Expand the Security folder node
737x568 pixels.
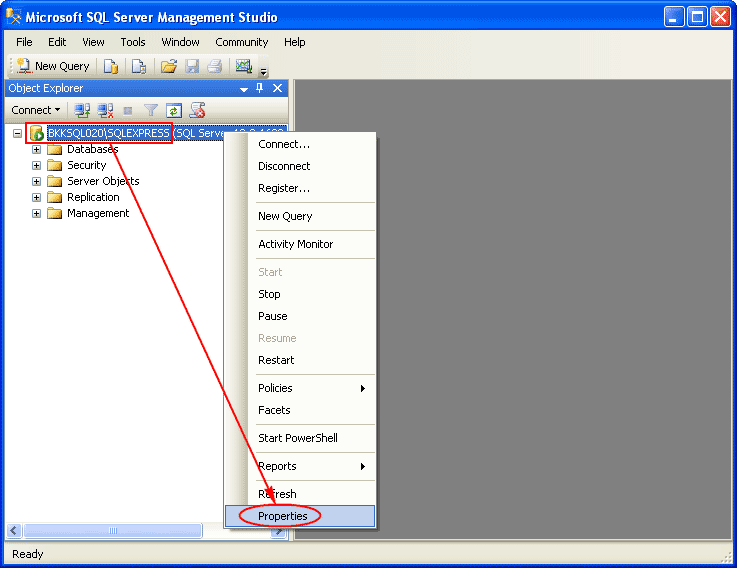(36, 166)
